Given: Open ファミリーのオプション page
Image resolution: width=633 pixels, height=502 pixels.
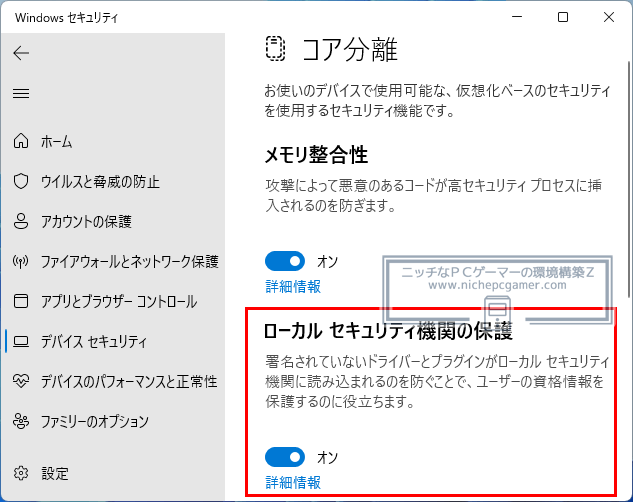Looking at the screenshot, I should click(x=95, y=421).
